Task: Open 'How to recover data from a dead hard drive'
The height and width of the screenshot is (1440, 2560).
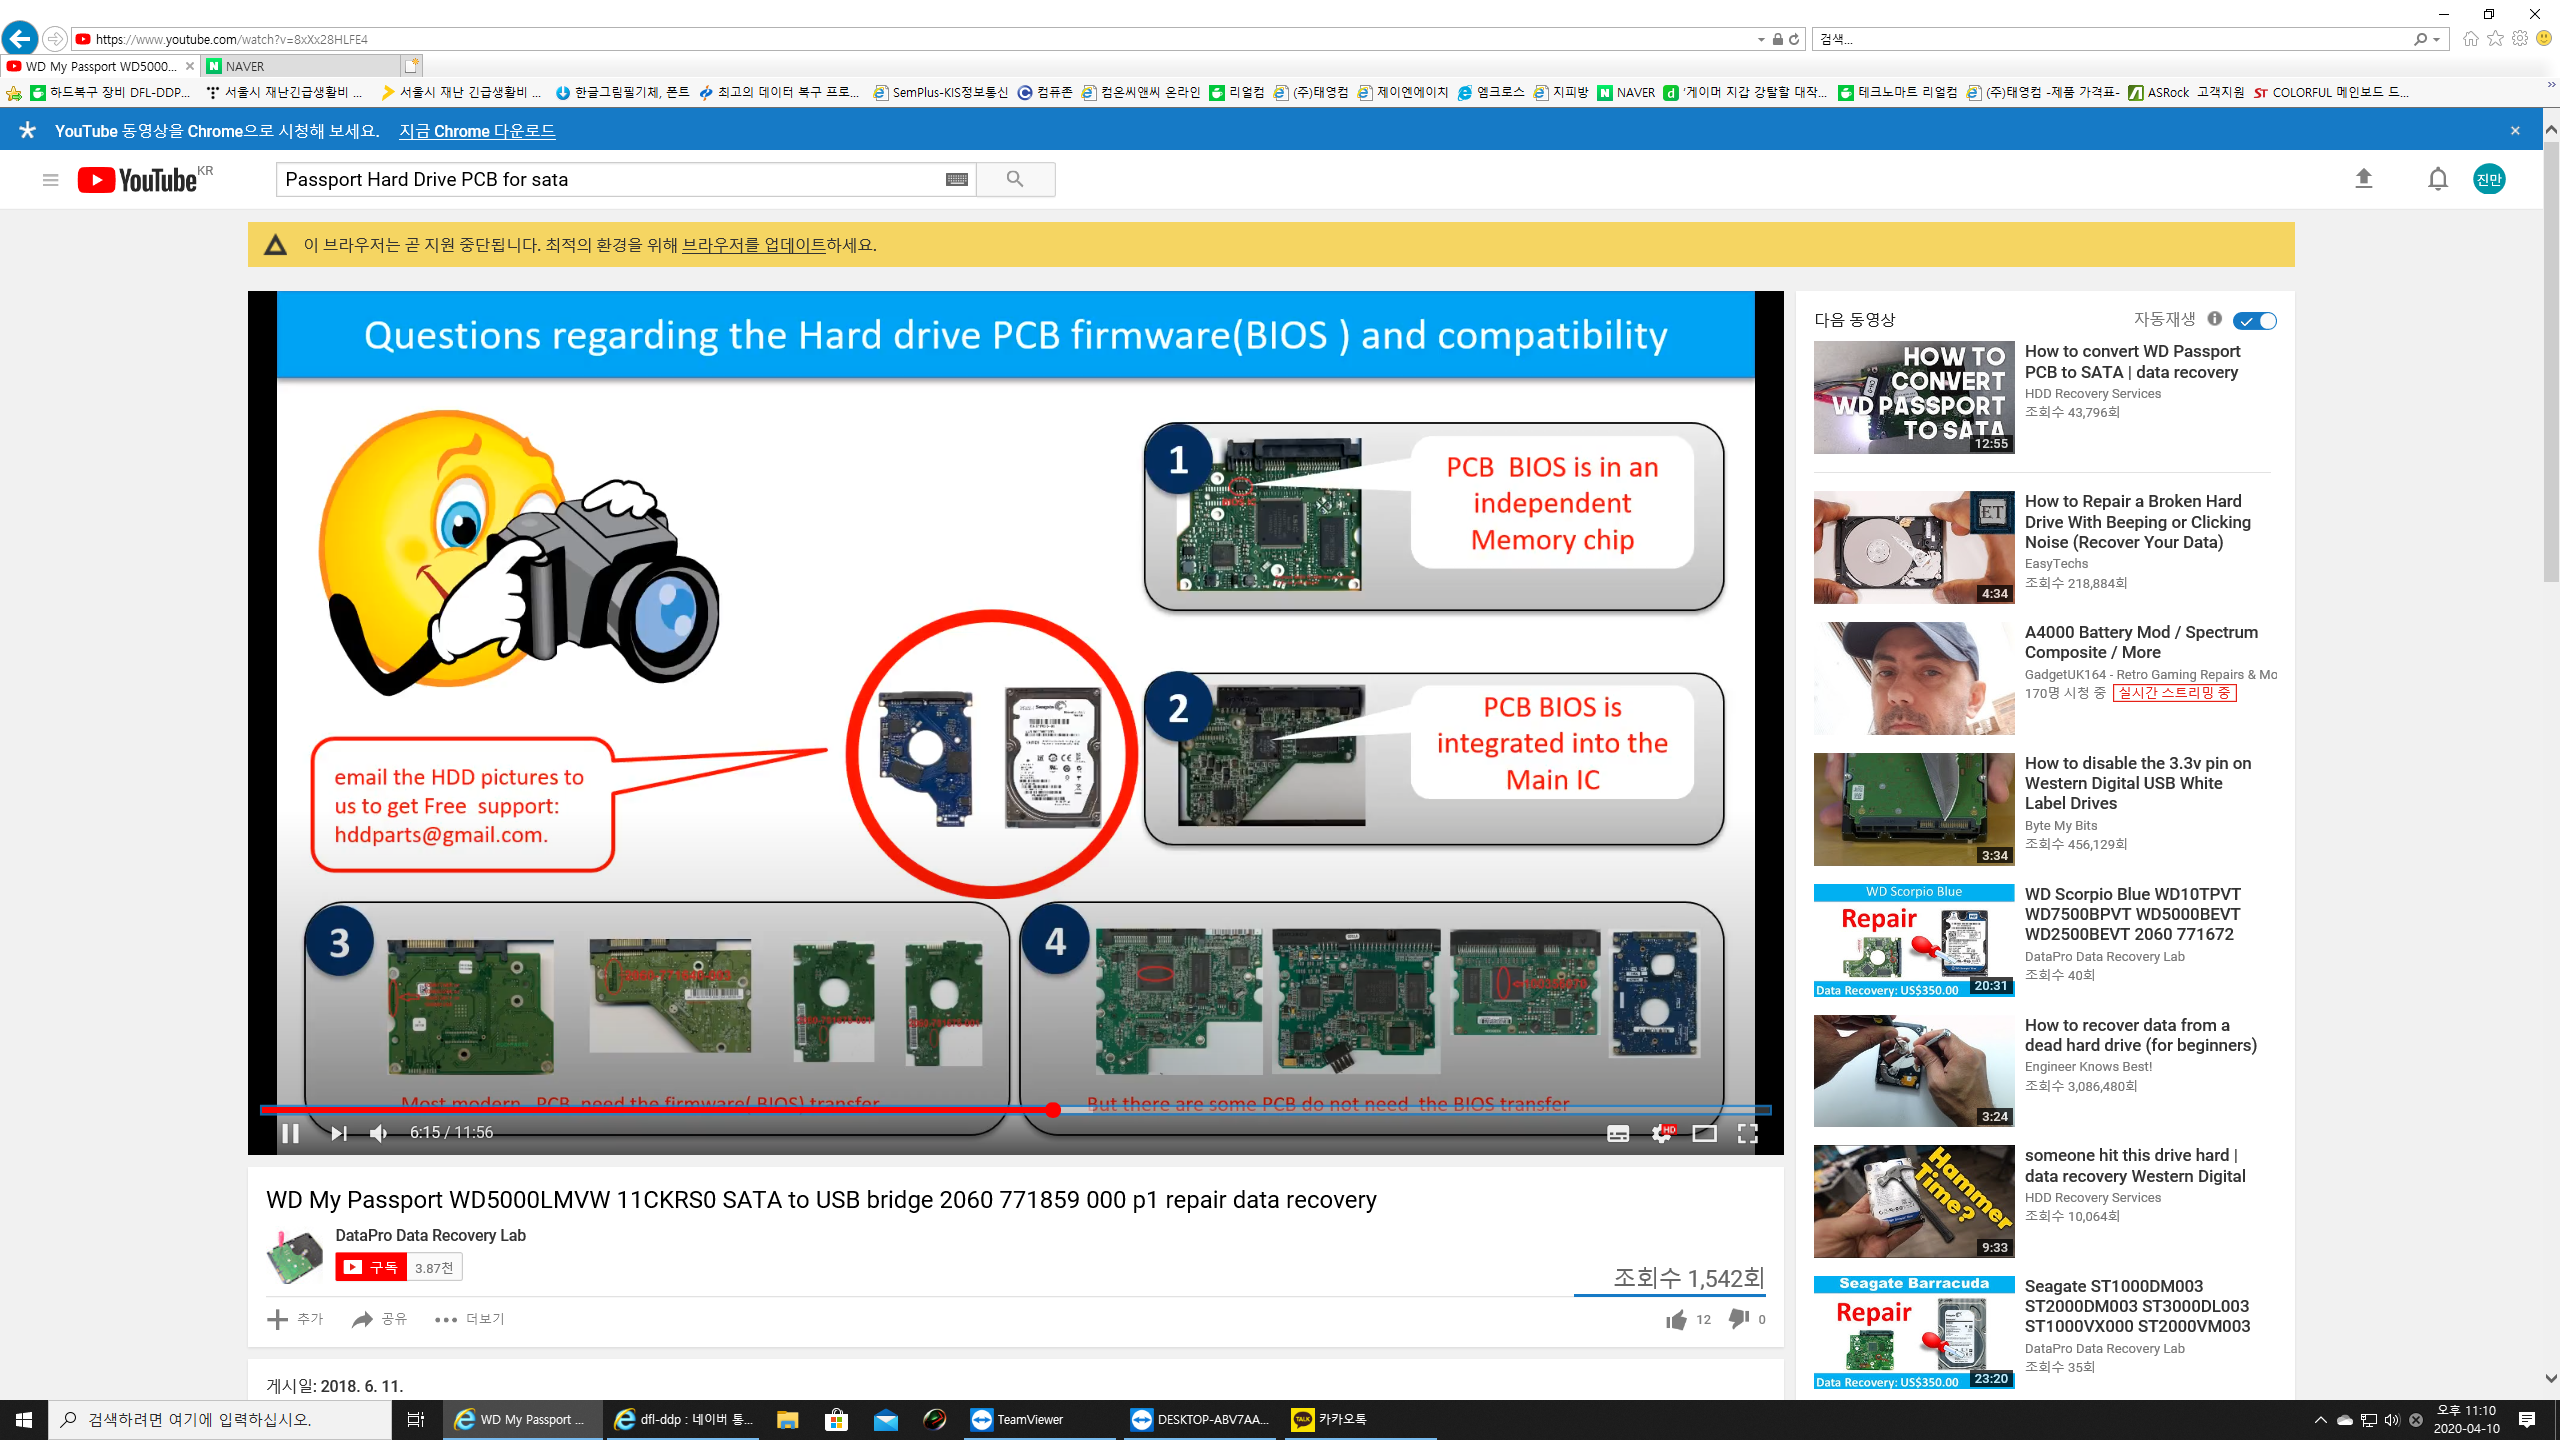Action: tap(2140, 1035)
